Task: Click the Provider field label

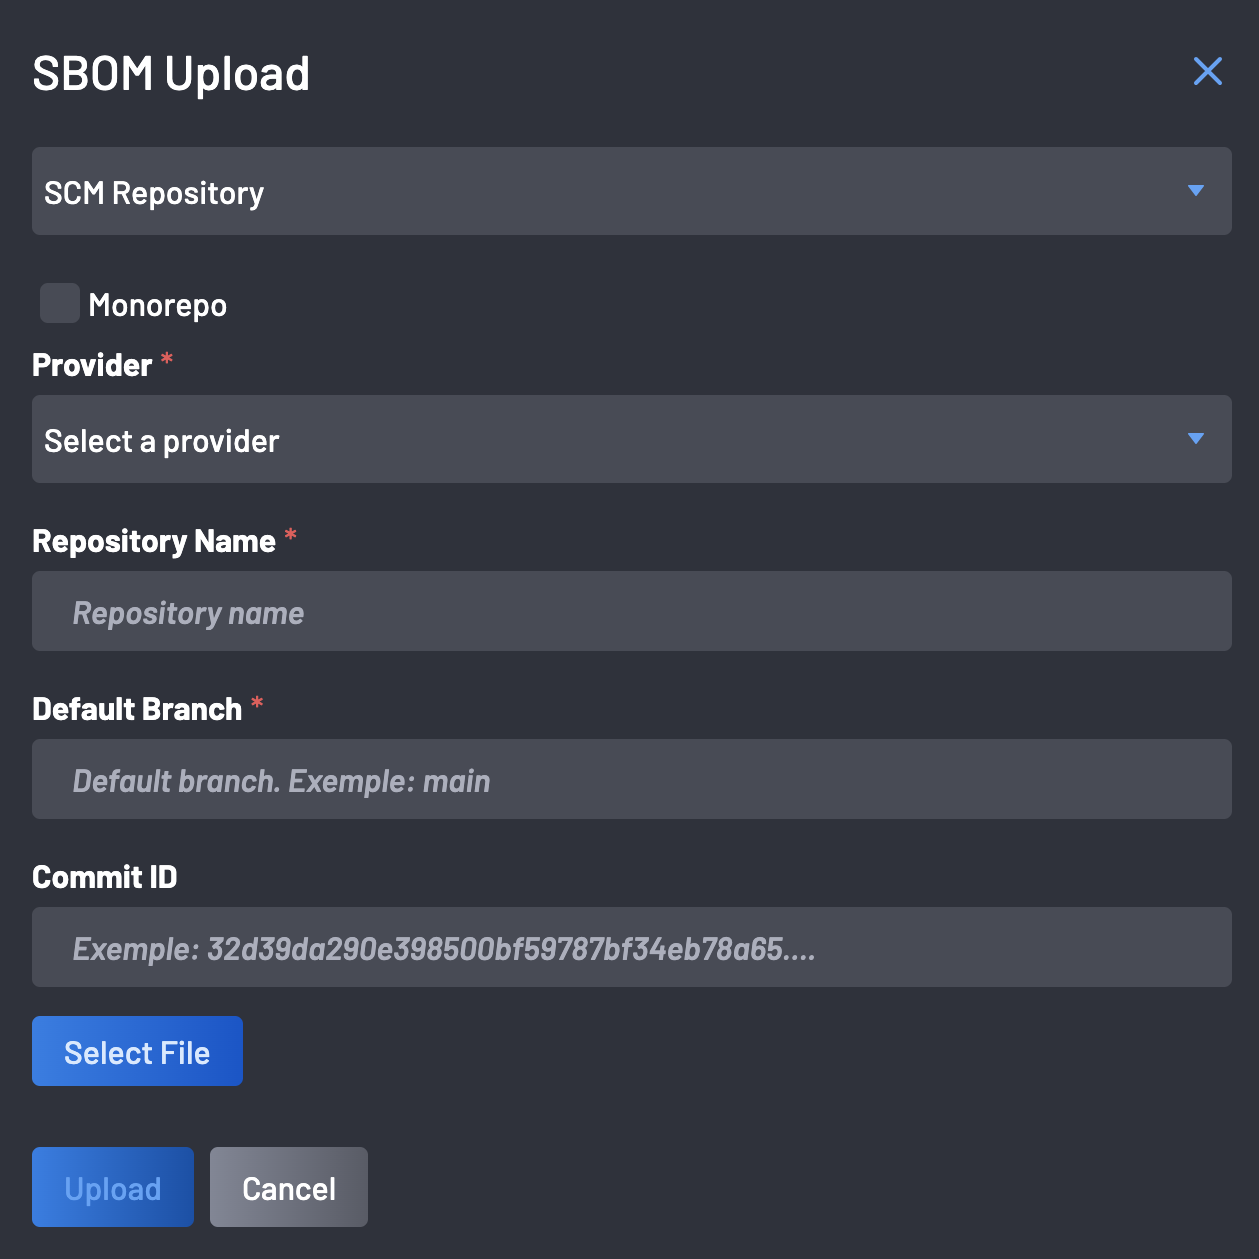Action: 92,365
